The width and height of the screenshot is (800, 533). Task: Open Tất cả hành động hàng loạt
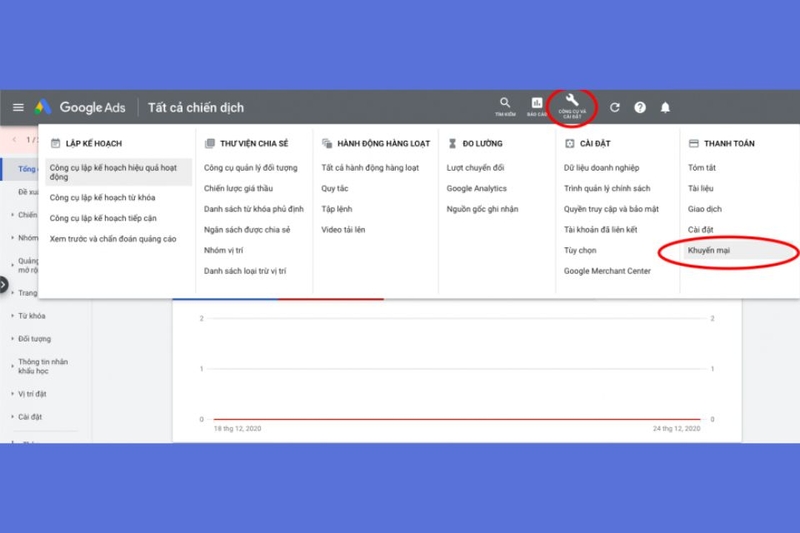click(370, 168)
